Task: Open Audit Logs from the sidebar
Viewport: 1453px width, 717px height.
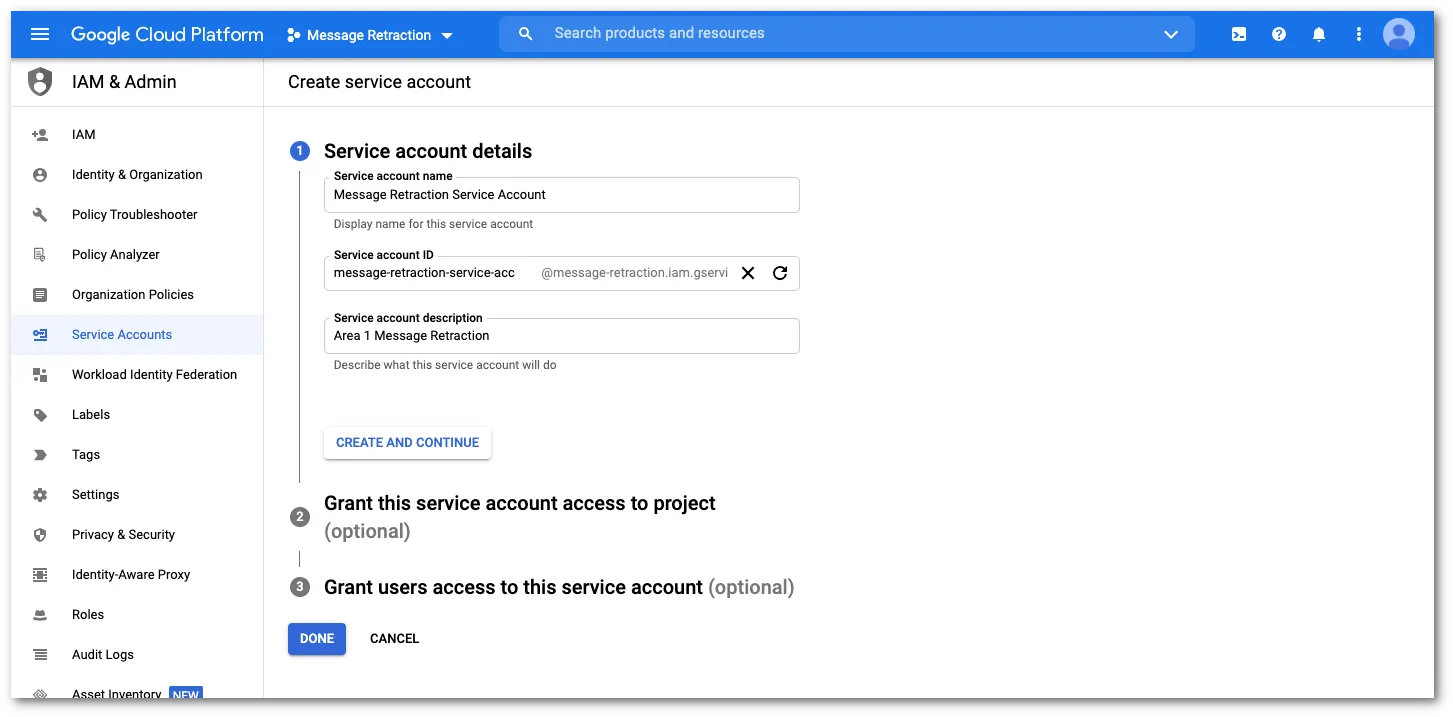Action: pyautogui.click(x=102, y=654)
